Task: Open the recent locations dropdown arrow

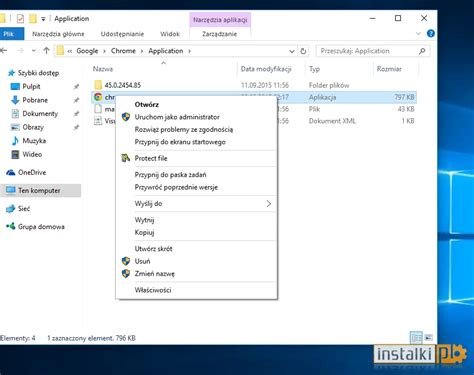Action: click(x=34, y=51)
